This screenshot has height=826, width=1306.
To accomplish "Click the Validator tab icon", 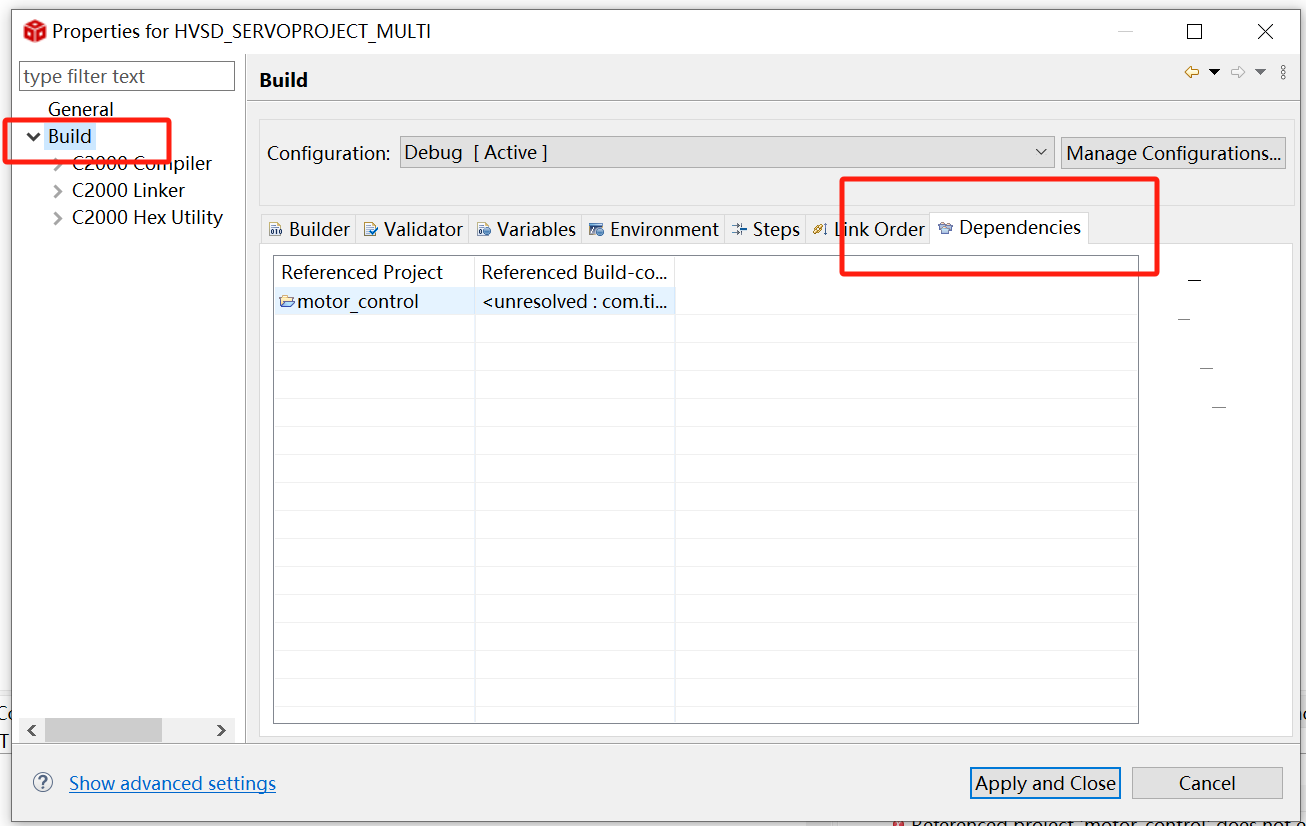I will pos(371,230).
